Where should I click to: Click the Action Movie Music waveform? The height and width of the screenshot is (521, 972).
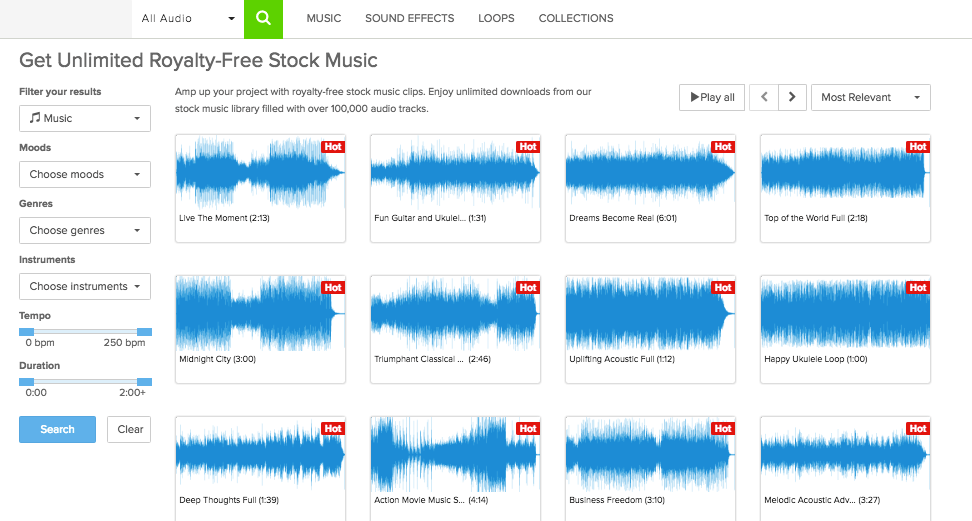(456, 455)
